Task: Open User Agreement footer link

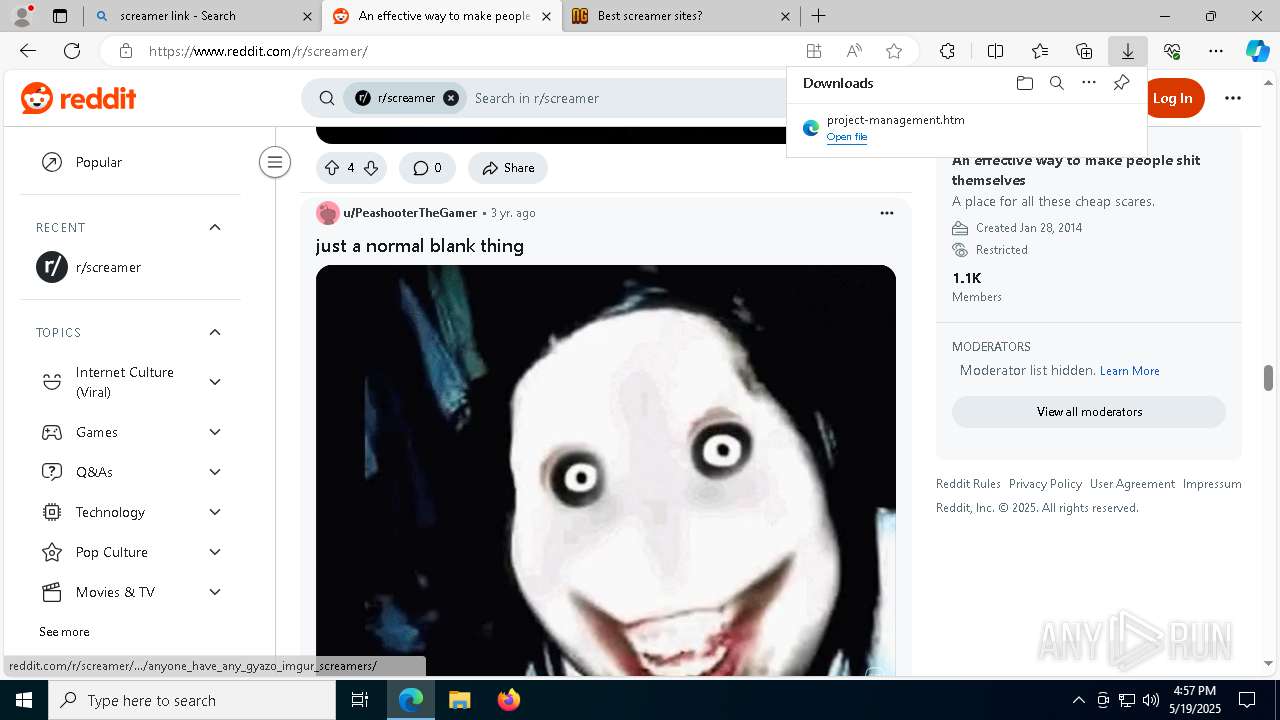Action: point(1132,484)
